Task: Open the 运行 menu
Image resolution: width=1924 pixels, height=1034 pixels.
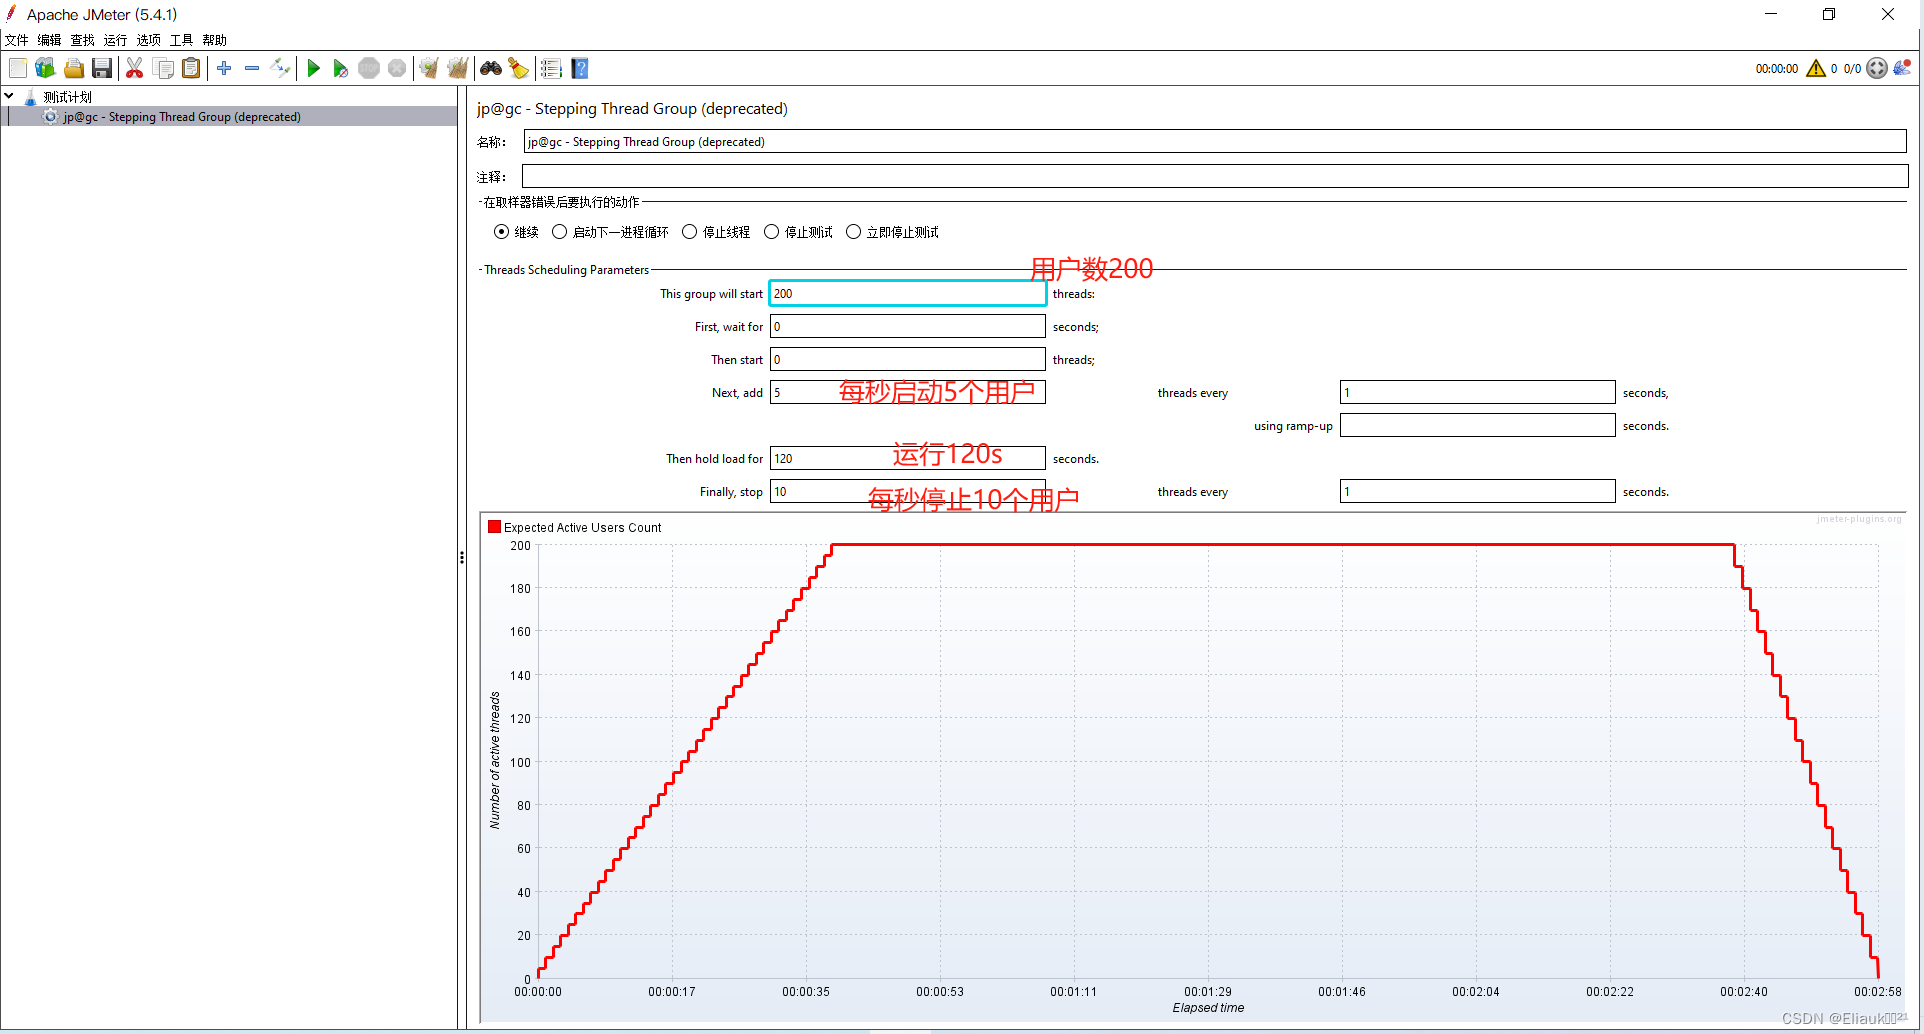Action: tap(116, 40)
